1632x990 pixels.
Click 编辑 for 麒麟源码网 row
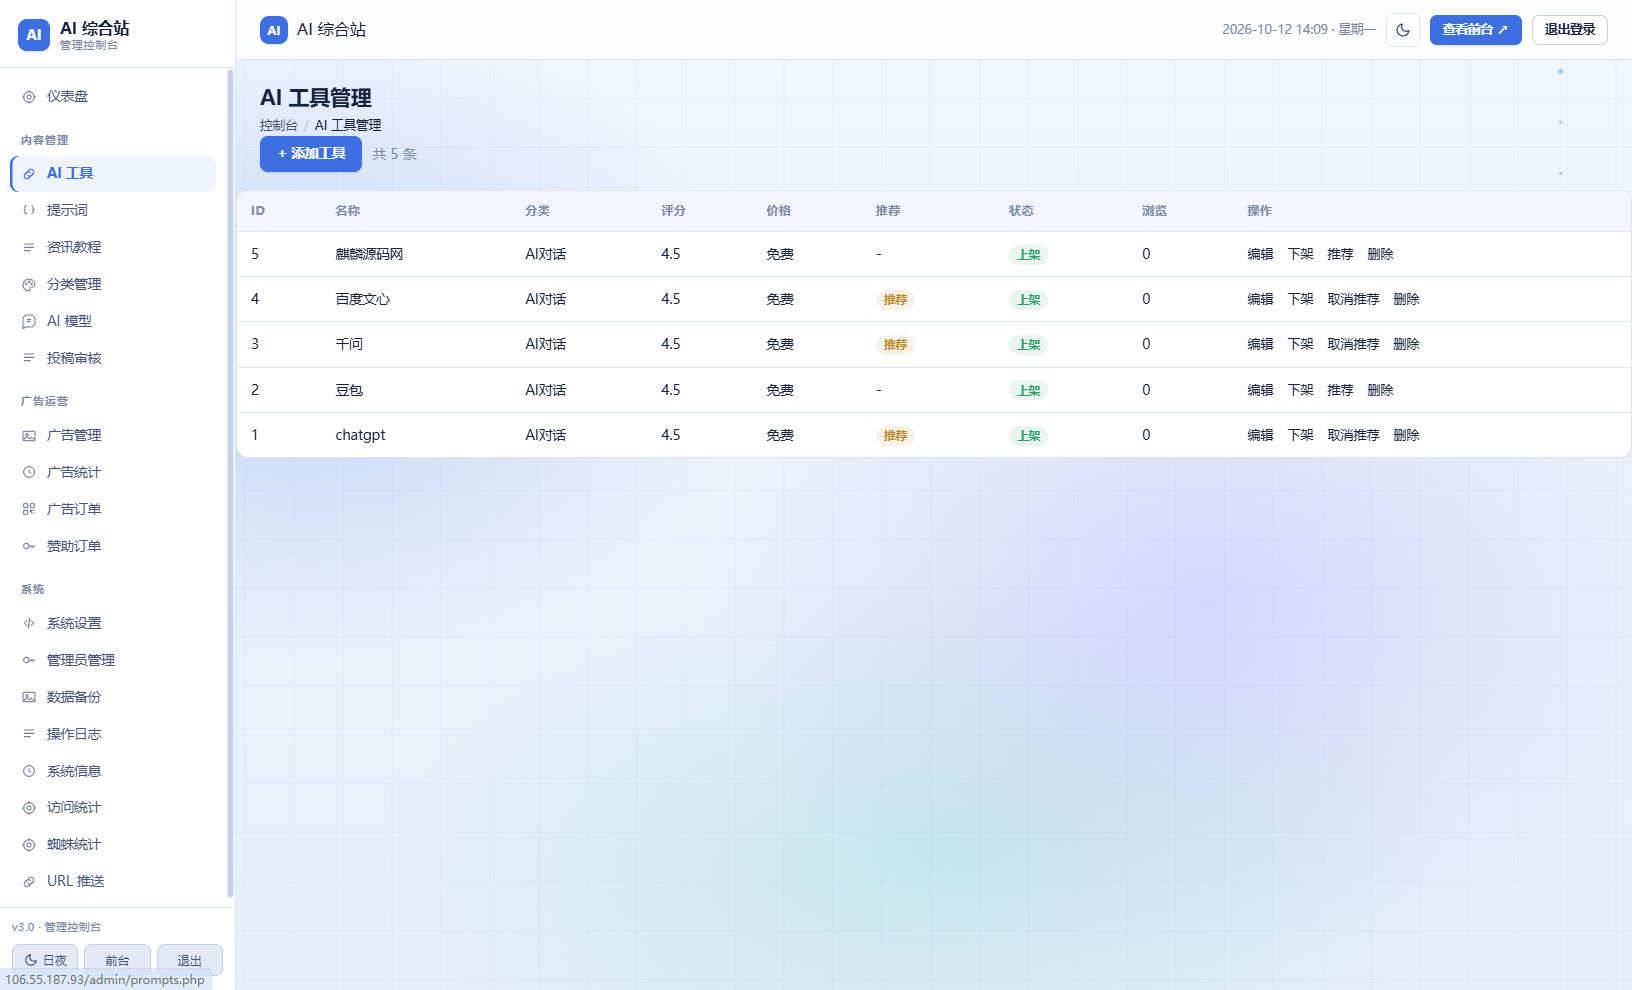coord(1260,254)
